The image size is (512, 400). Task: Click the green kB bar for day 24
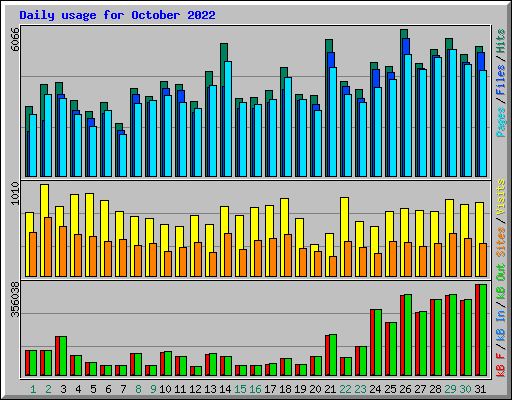click(x=378, y=343)
